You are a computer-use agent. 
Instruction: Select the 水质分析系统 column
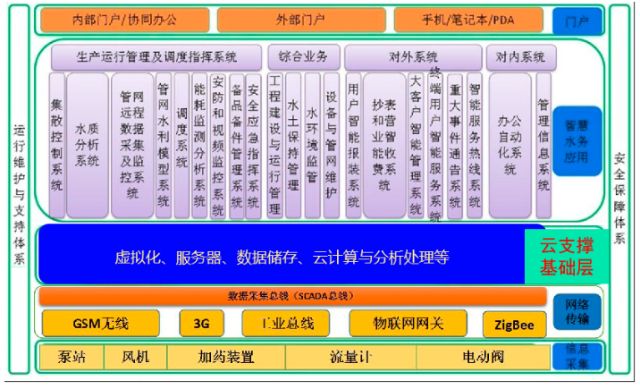tap(87, 145)
